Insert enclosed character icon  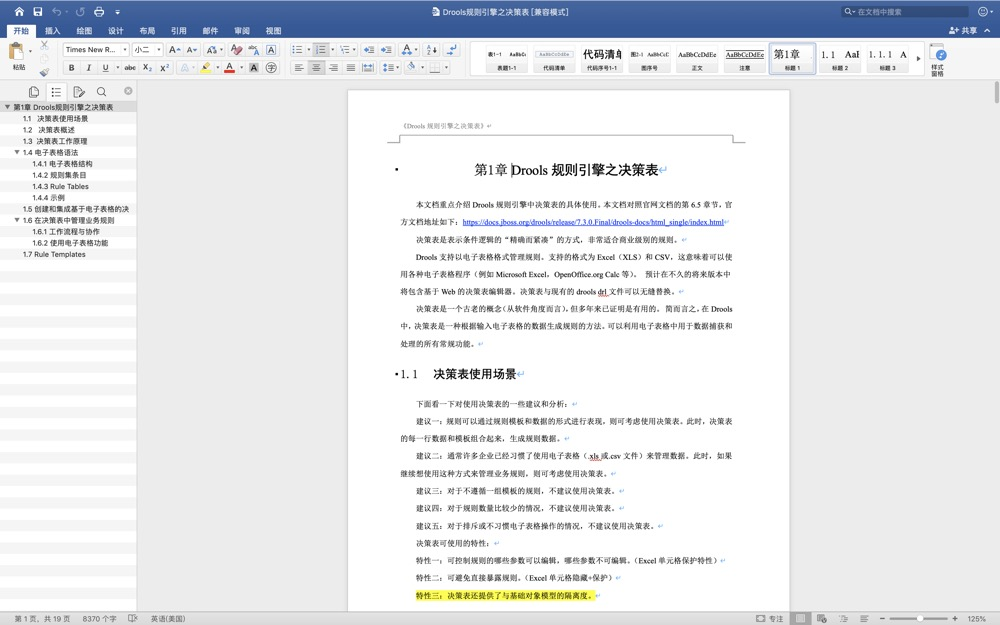click(x=271, y=68)
